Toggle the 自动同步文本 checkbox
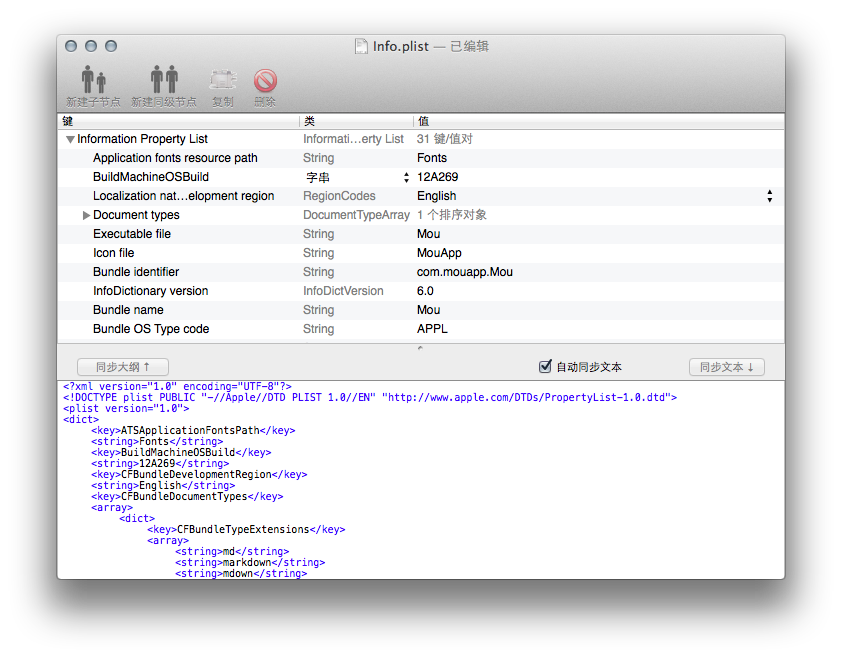The width and height of the screenshot is (842, 658). (545, 366)
